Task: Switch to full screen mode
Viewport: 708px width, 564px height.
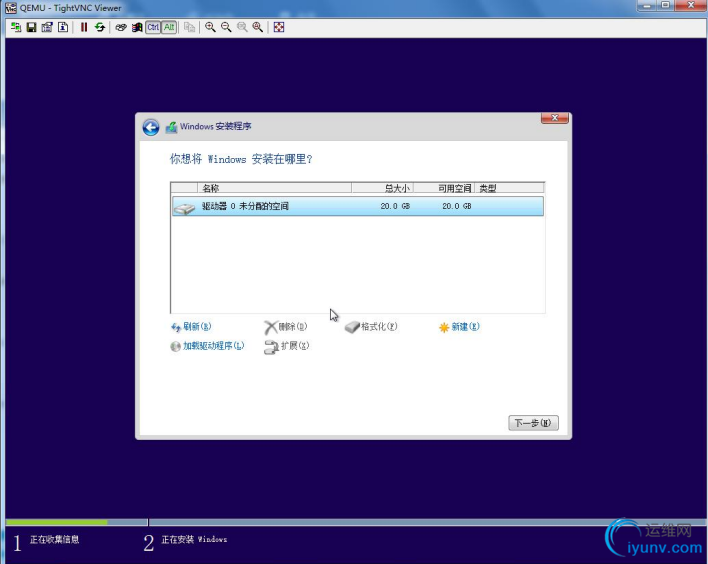Action: tap(279, 27)
